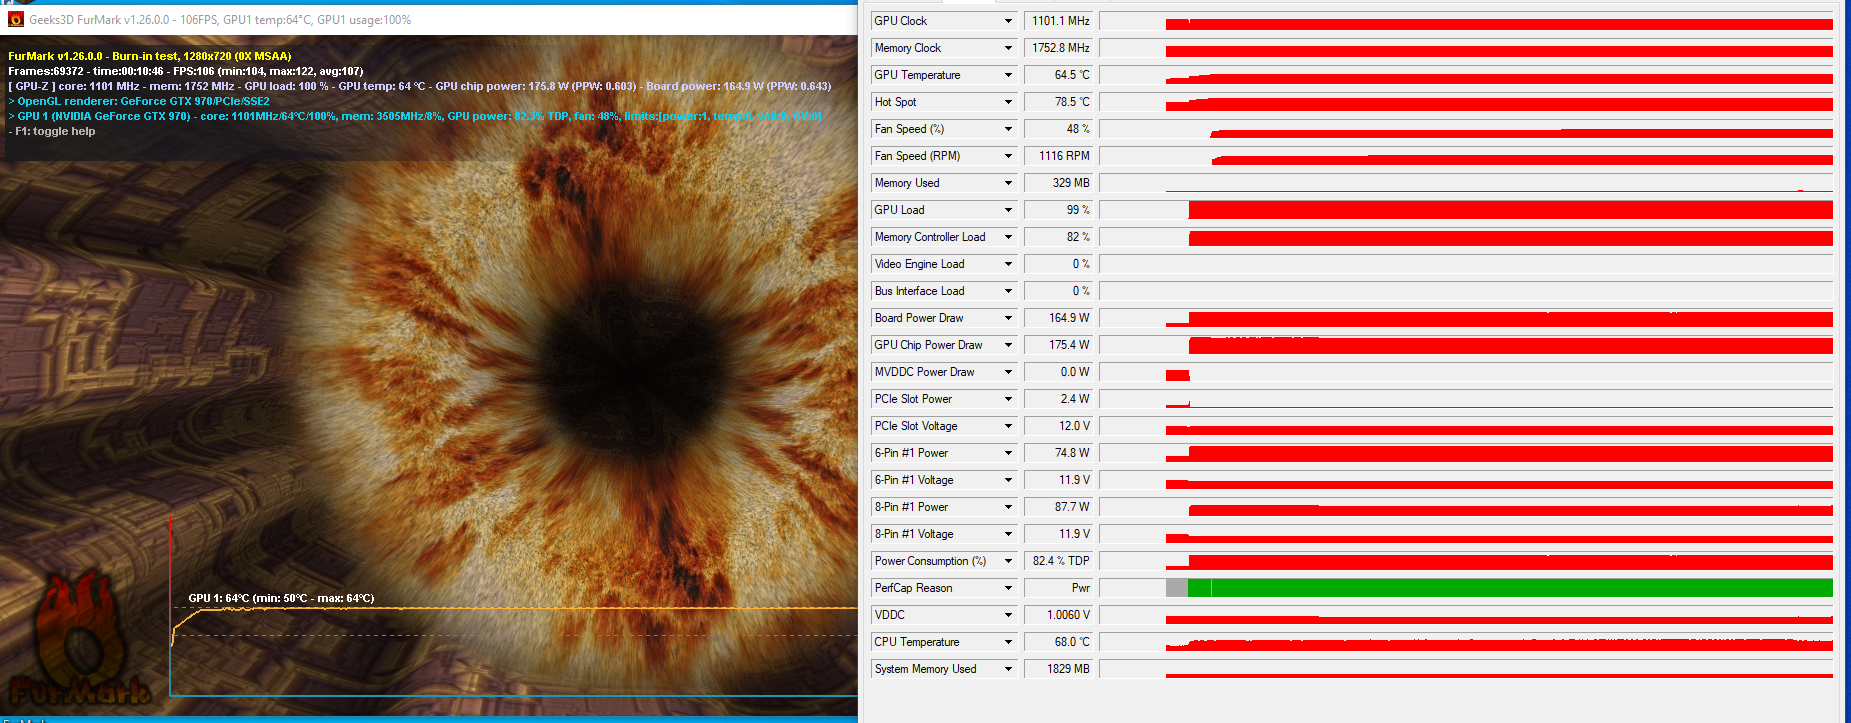Click the "F1: toggle help" overlay text
This screenshot has height=723, width=1851.
tap(52, 131)
